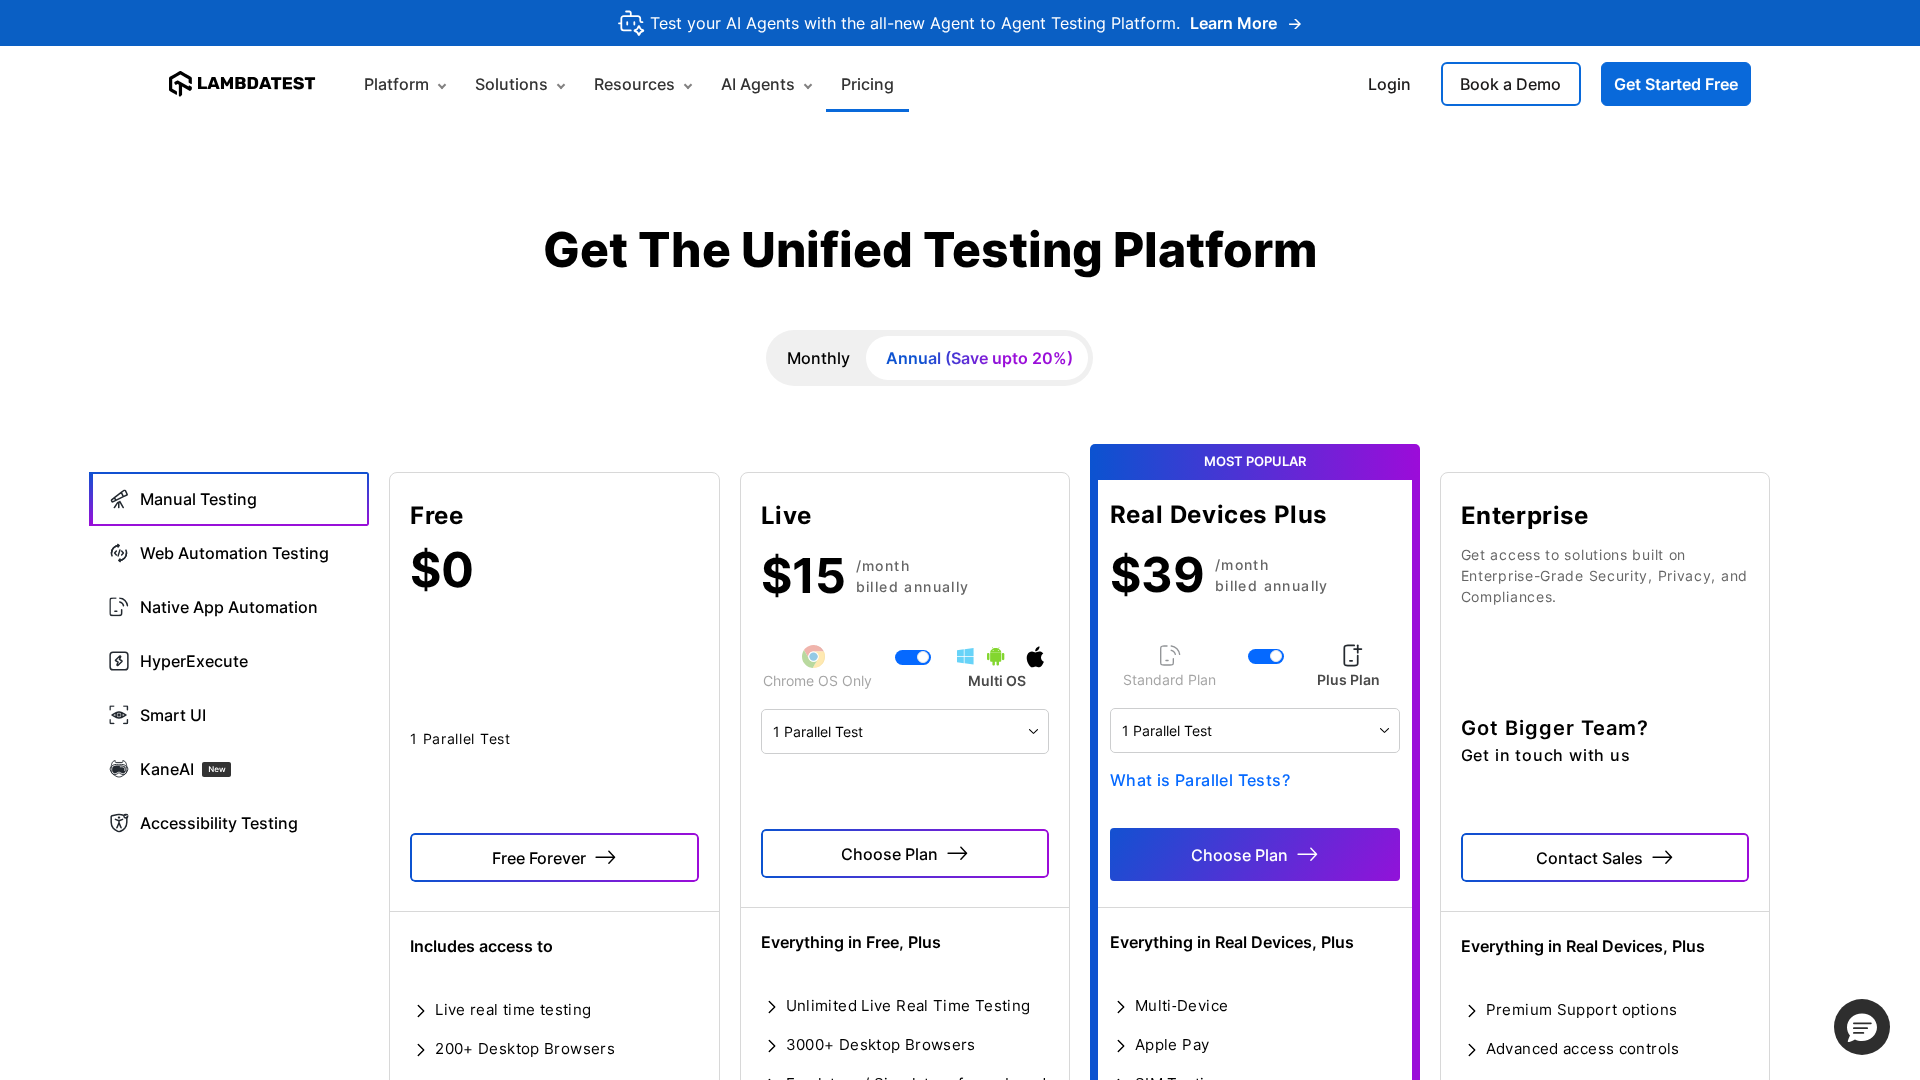
Task: Expand the Apple Pay feature item
Action: pyautogui.click(x=1171, y=1045)
